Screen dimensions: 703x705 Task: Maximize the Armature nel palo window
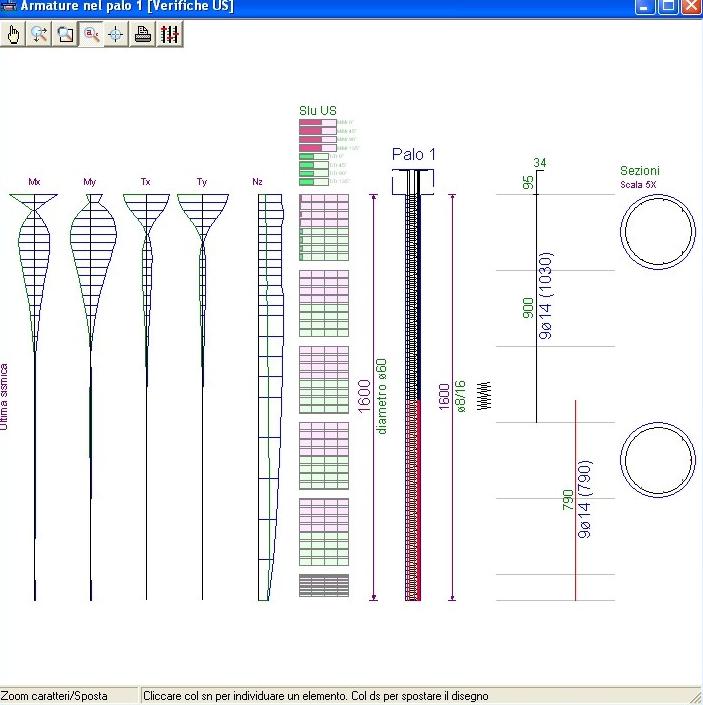(x=668, y=6)
